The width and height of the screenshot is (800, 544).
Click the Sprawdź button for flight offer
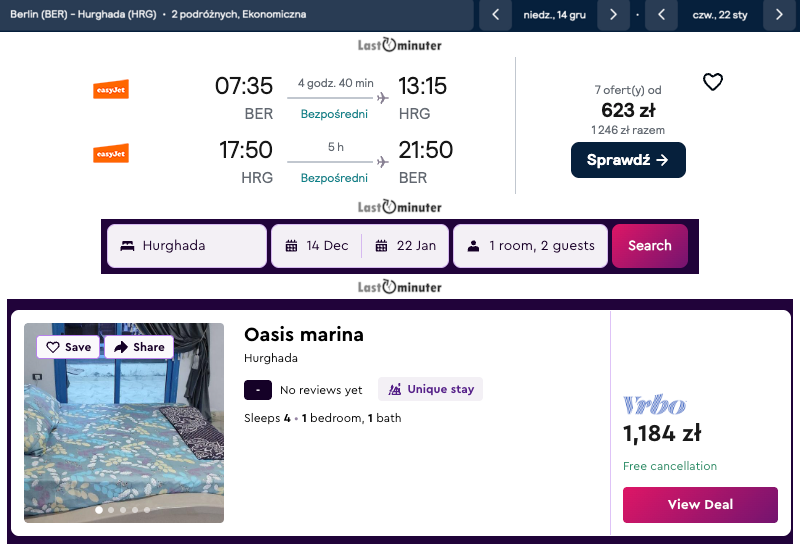pyautogui.click(x=628, y=160)
